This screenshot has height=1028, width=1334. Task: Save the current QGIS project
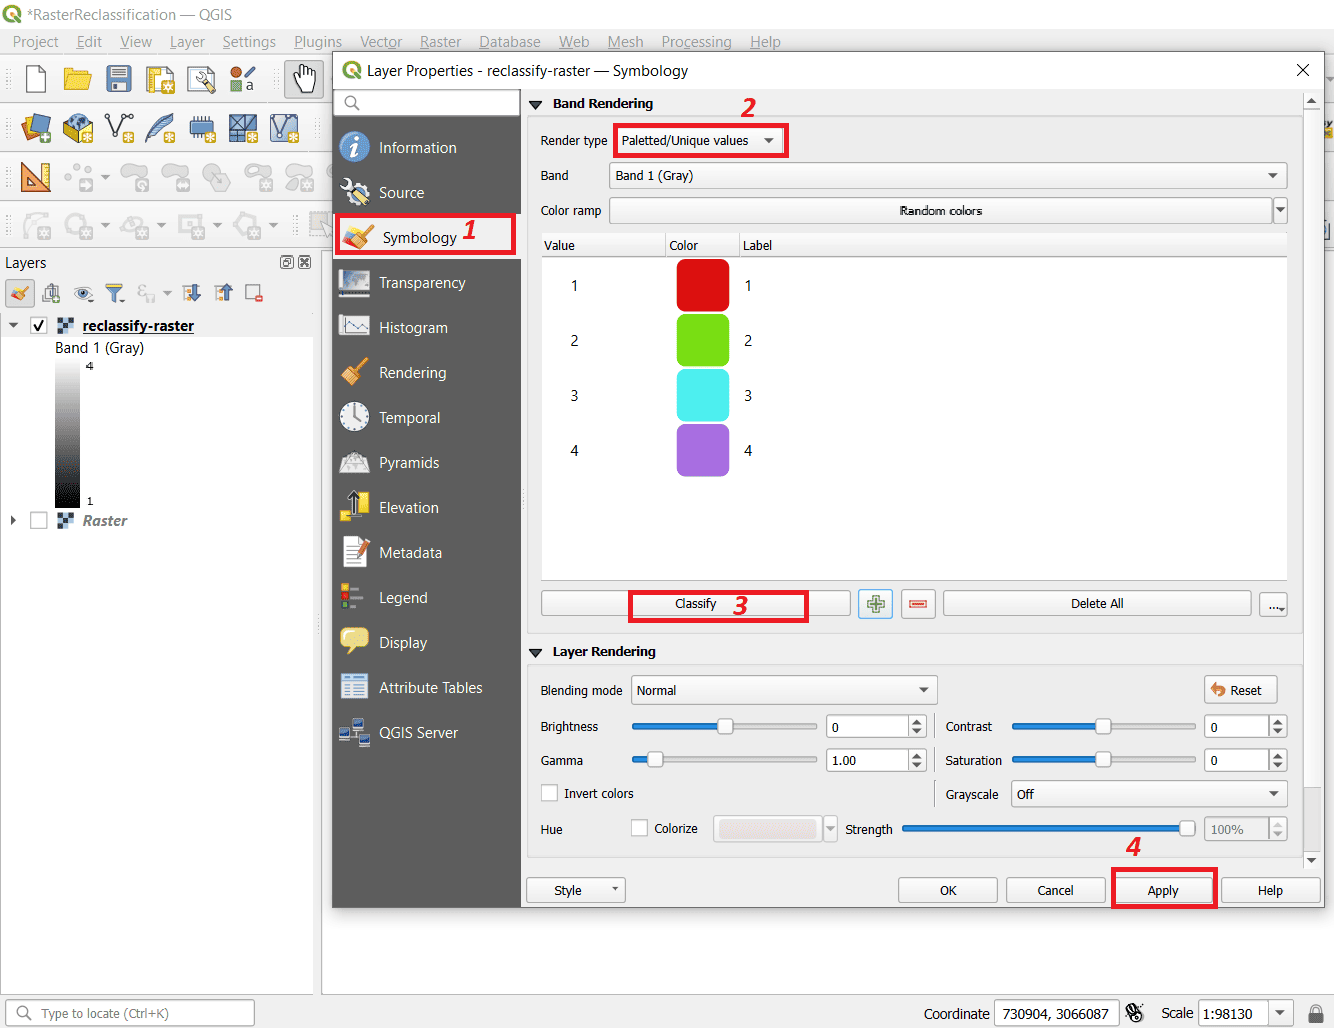[x=120, y=79]
